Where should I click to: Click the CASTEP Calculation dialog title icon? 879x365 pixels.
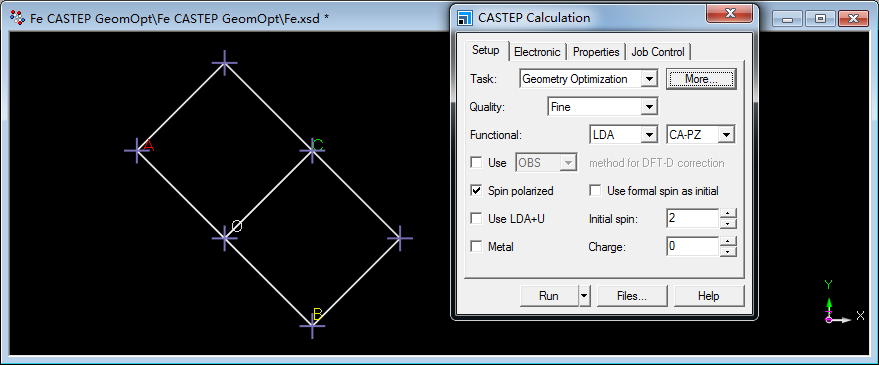click(x=465, y=18)
